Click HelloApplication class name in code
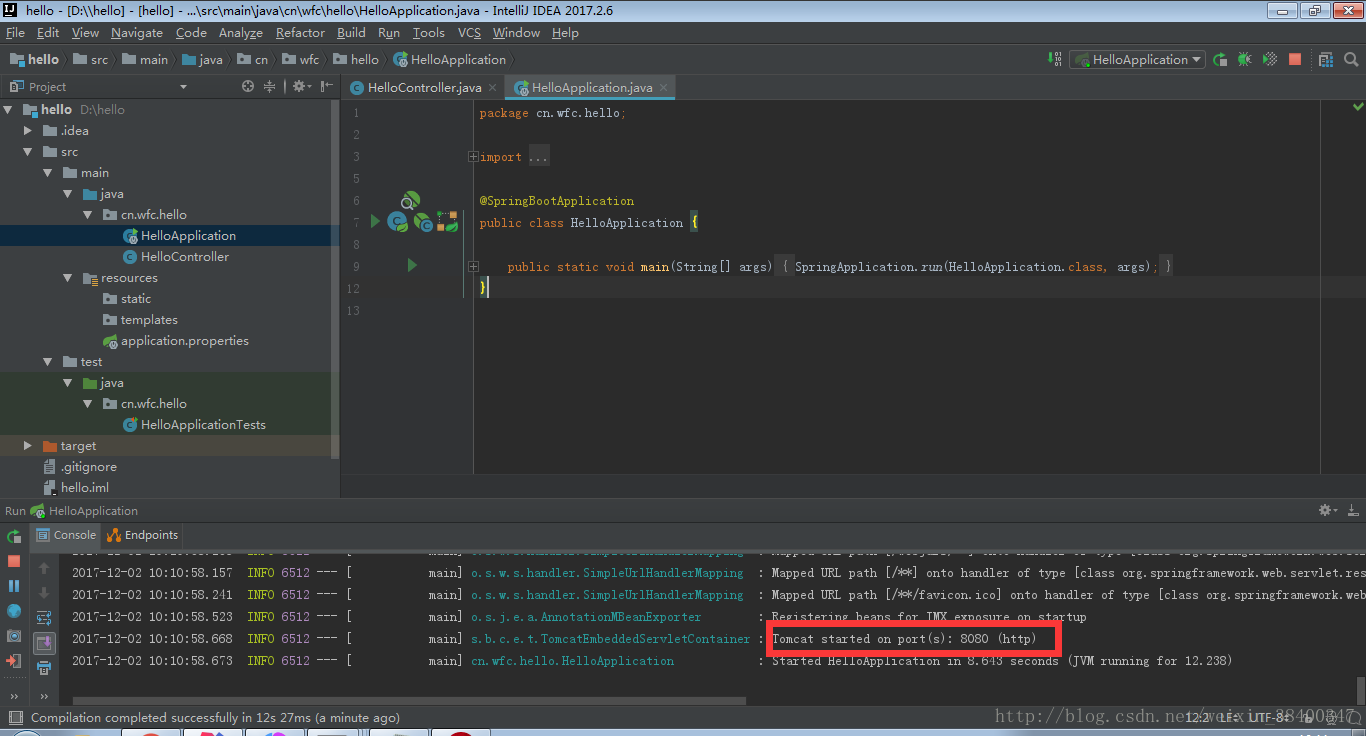This screenshot has width=1366, height=736. coord(627,223)
